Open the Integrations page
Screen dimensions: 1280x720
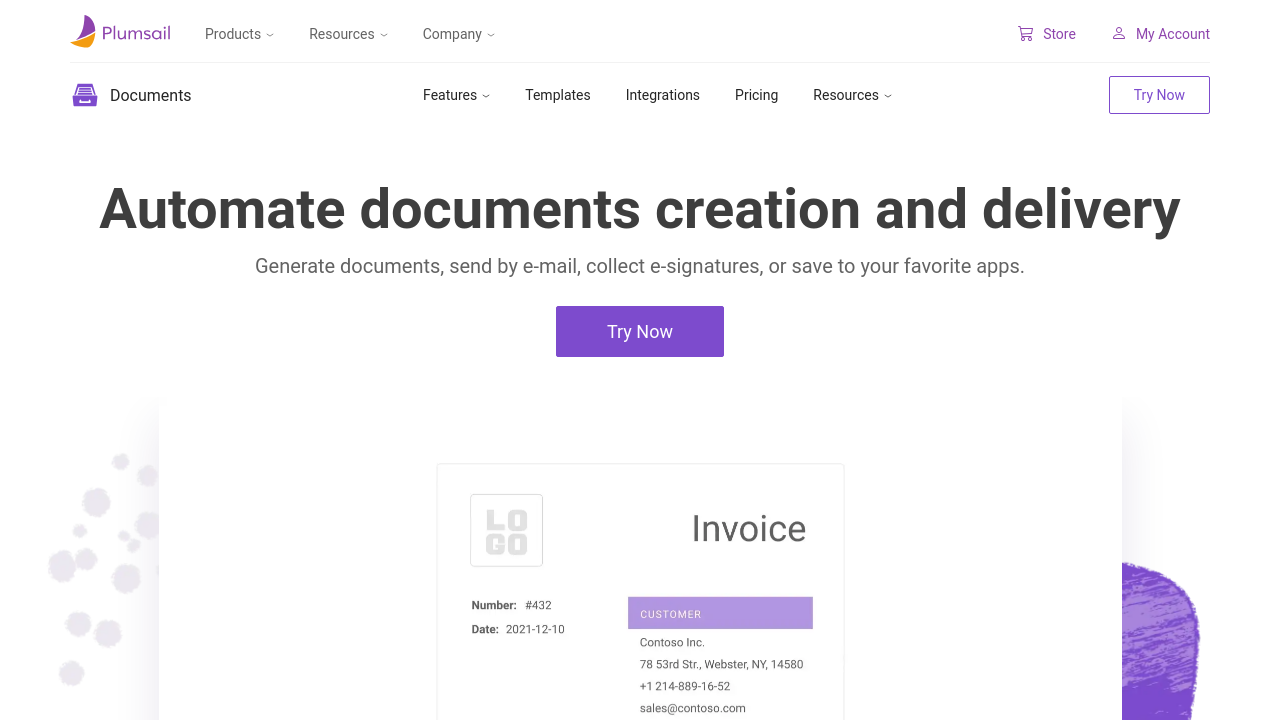pos(662,95)
